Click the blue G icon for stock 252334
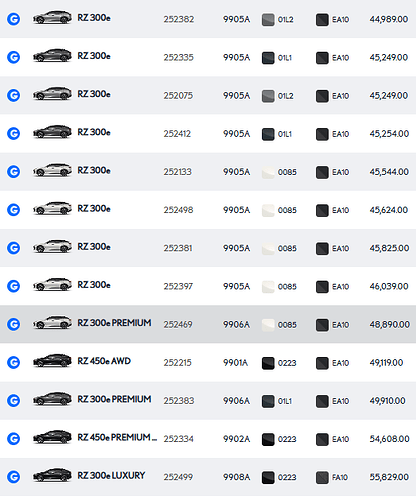 point(14,439)
